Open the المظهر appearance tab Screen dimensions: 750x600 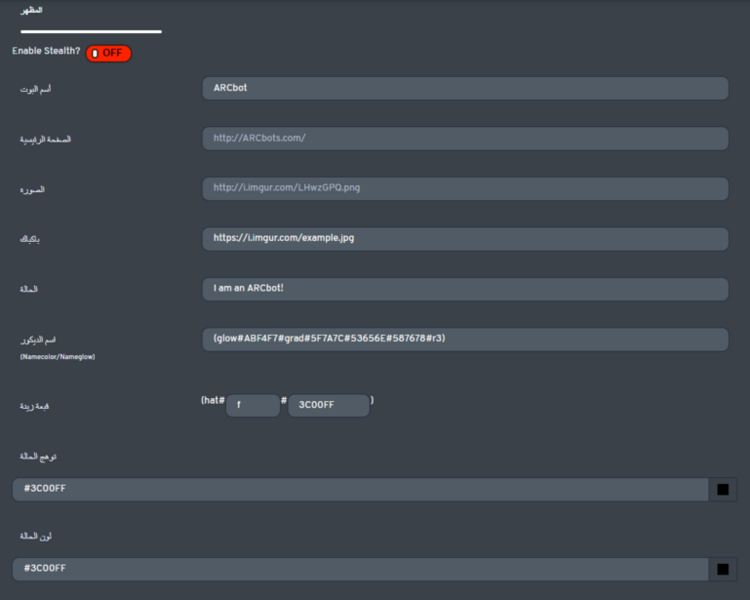[x=31, y=10]
